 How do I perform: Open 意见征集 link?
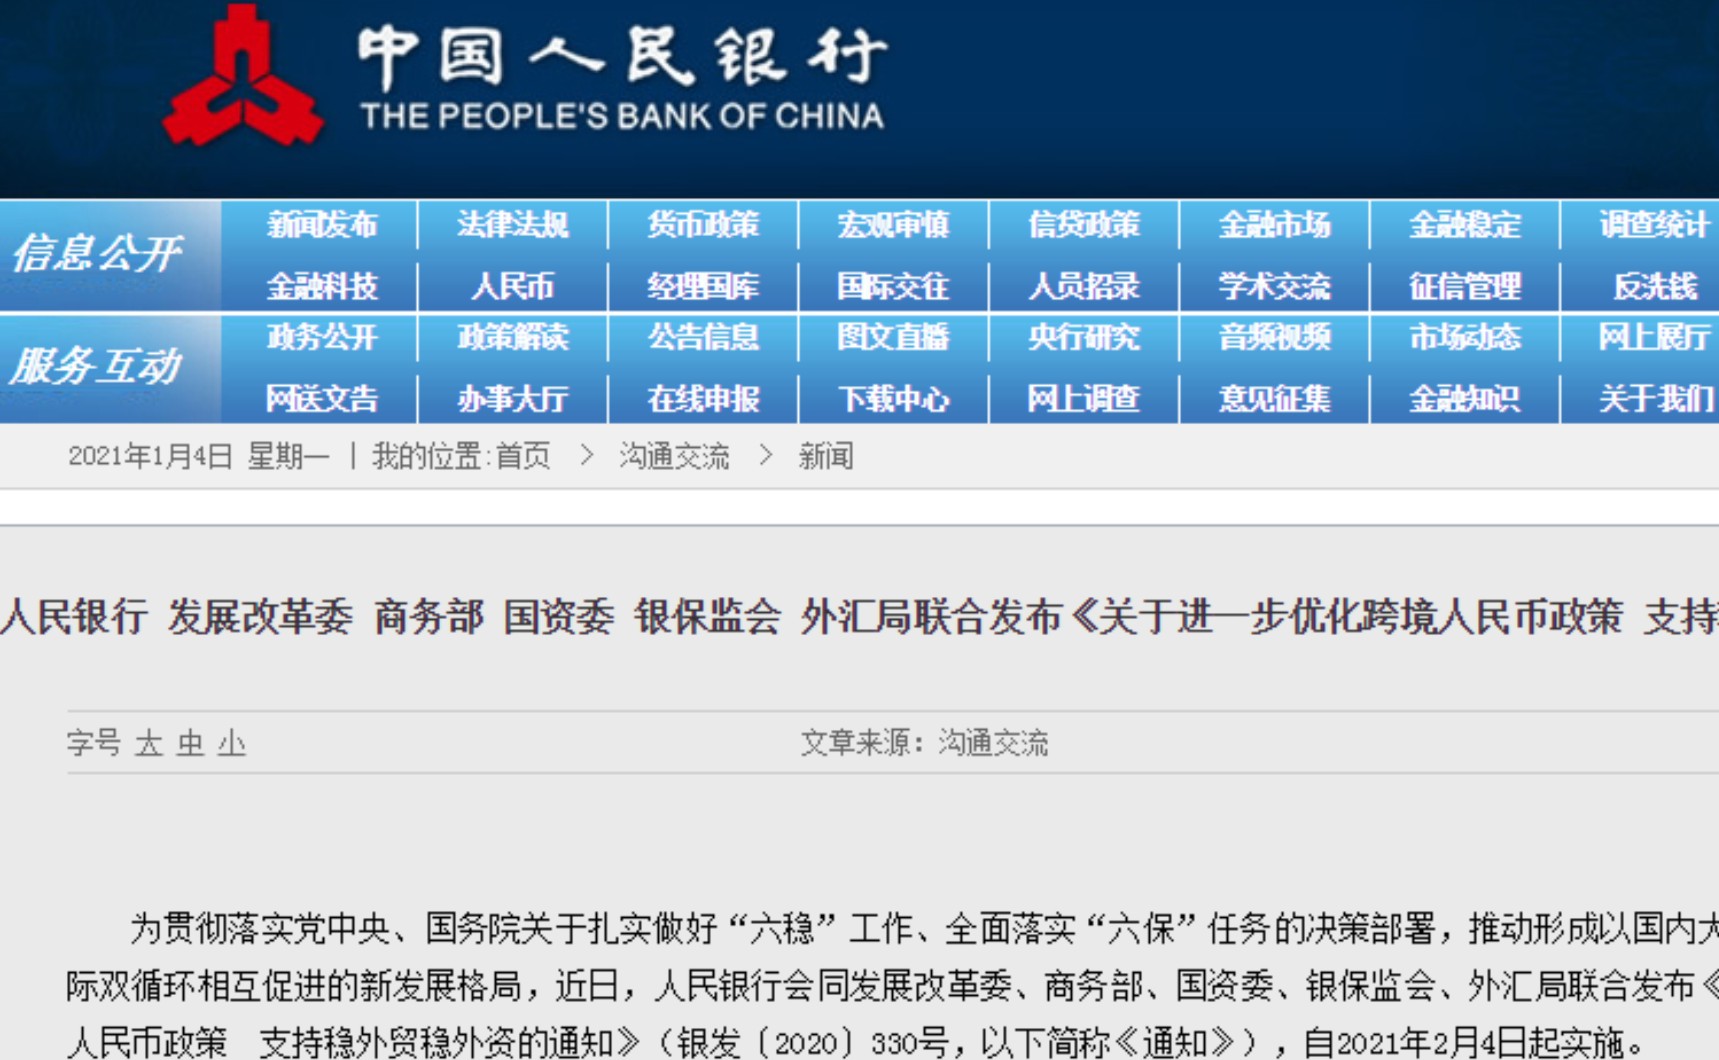(x=1274, y=399)
